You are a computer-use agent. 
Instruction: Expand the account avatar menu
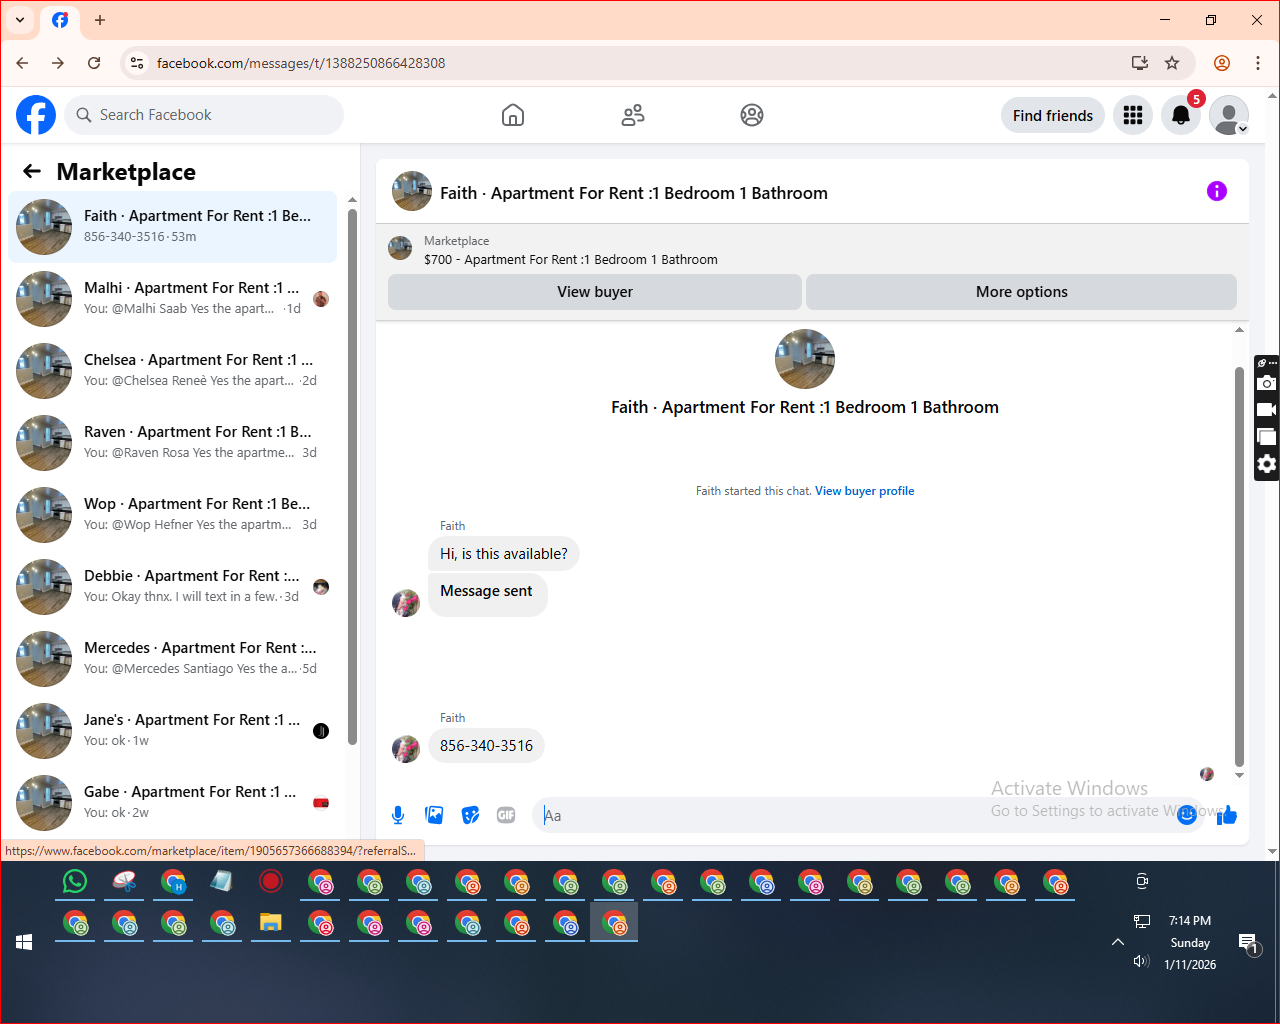pyautogui.click(x=1229, y=115)
